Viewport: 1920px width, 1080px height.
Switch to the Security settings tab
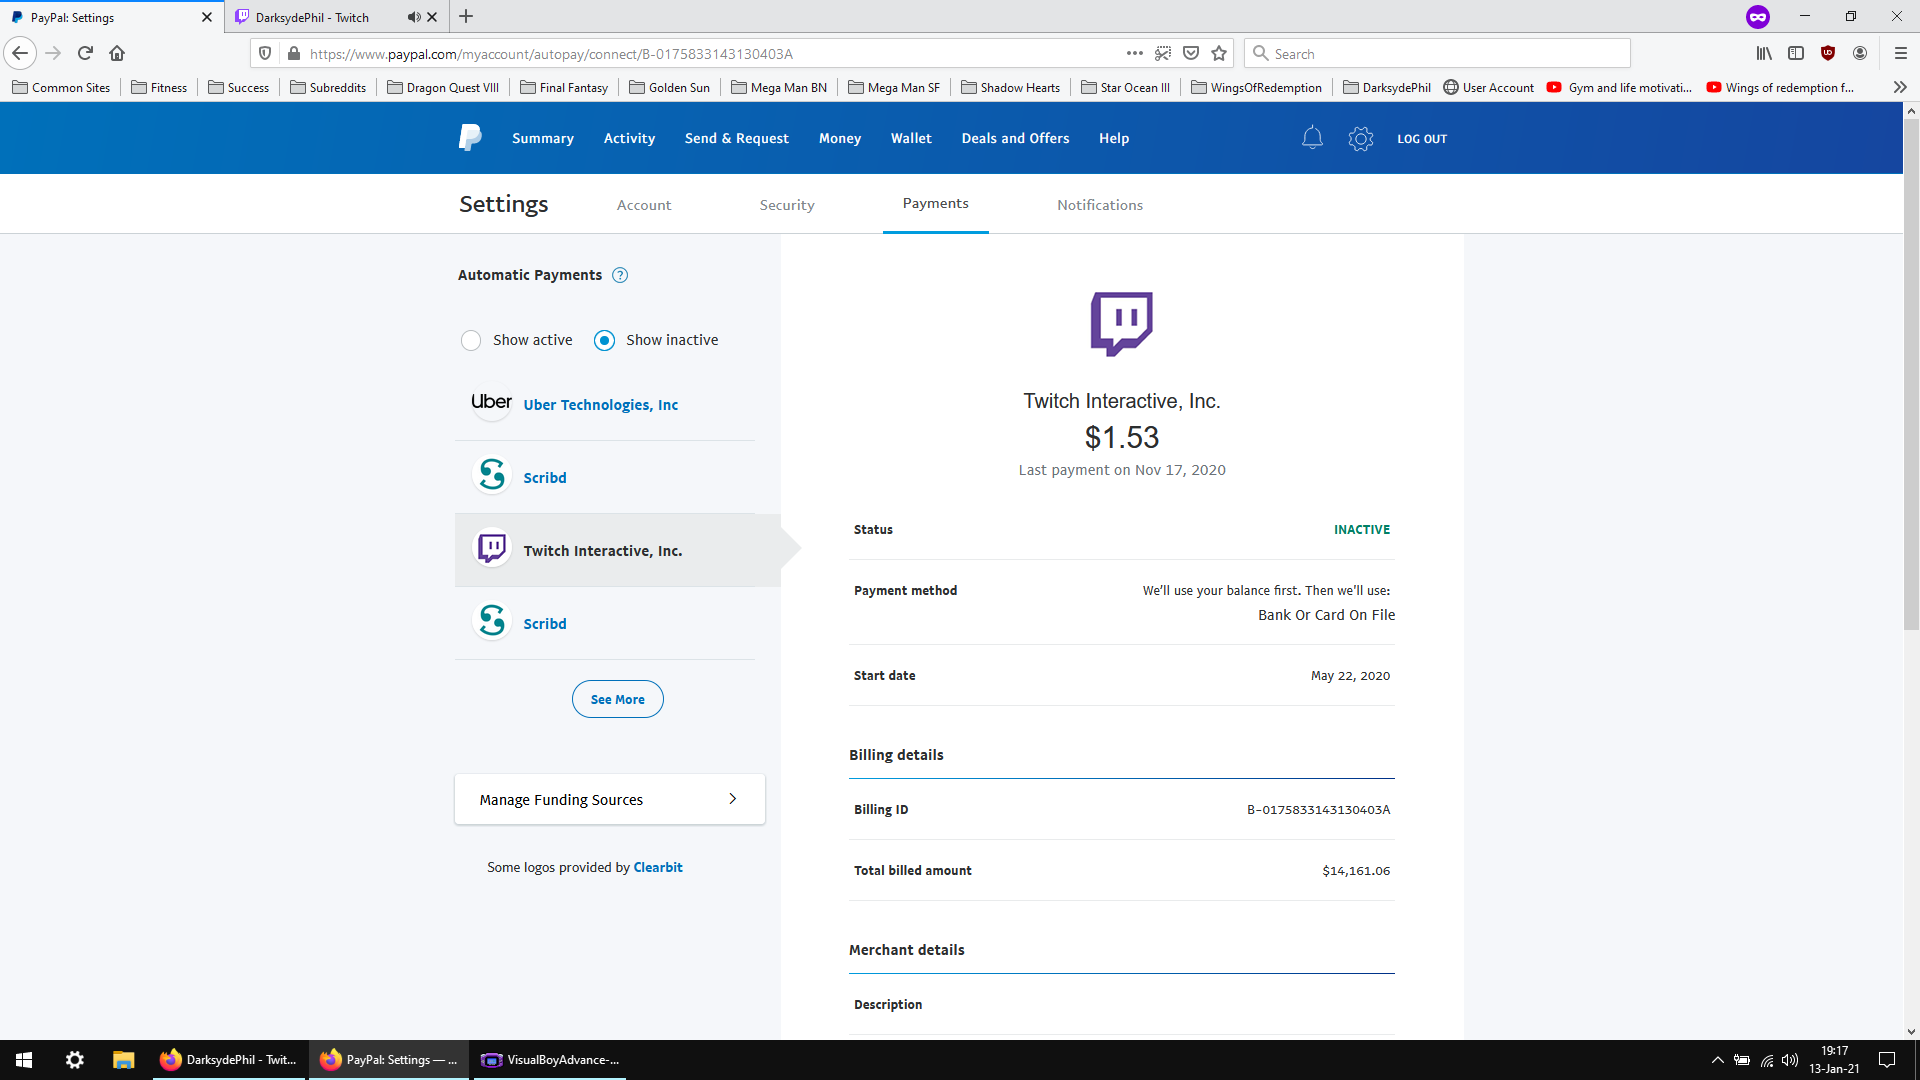pos(787,204)
